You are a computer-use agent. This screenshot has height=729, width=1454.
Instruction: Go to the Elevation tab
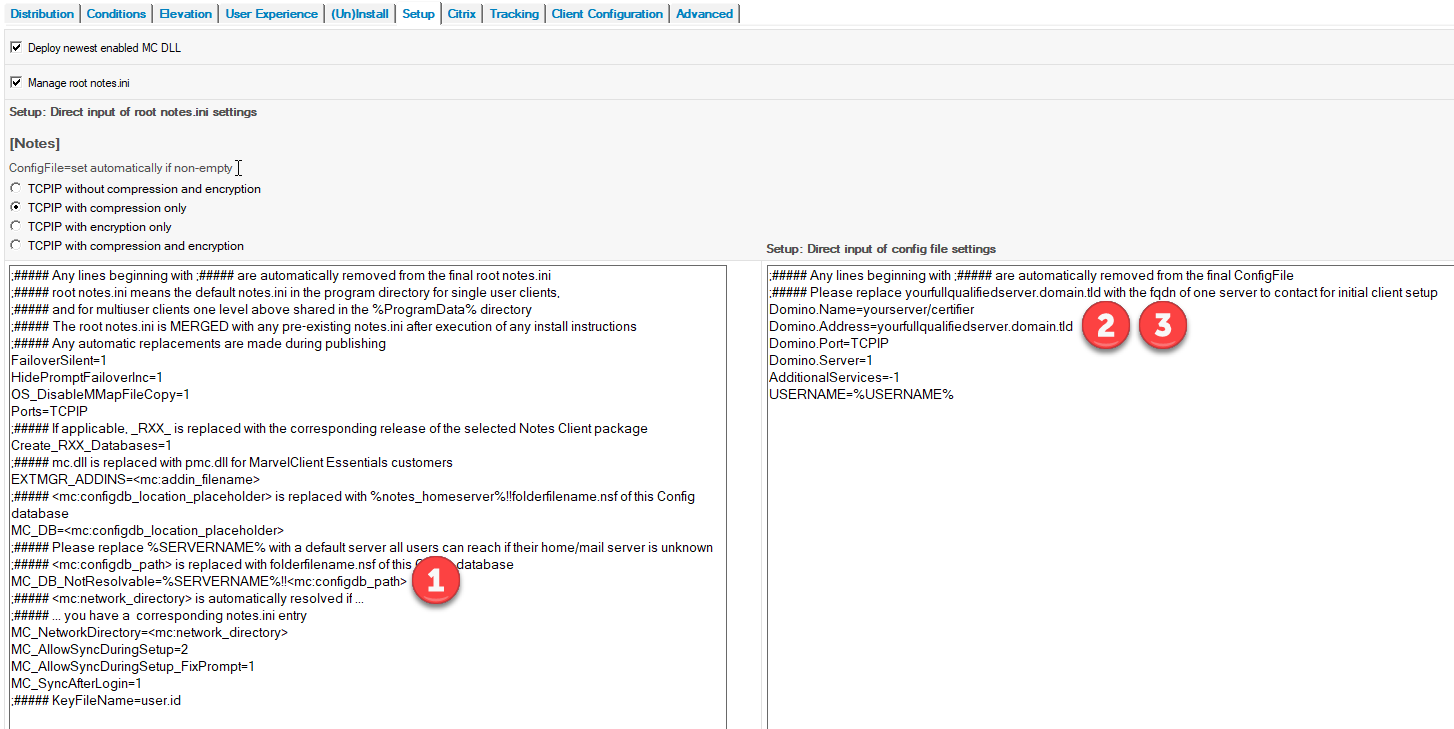[x=185, y=14]
